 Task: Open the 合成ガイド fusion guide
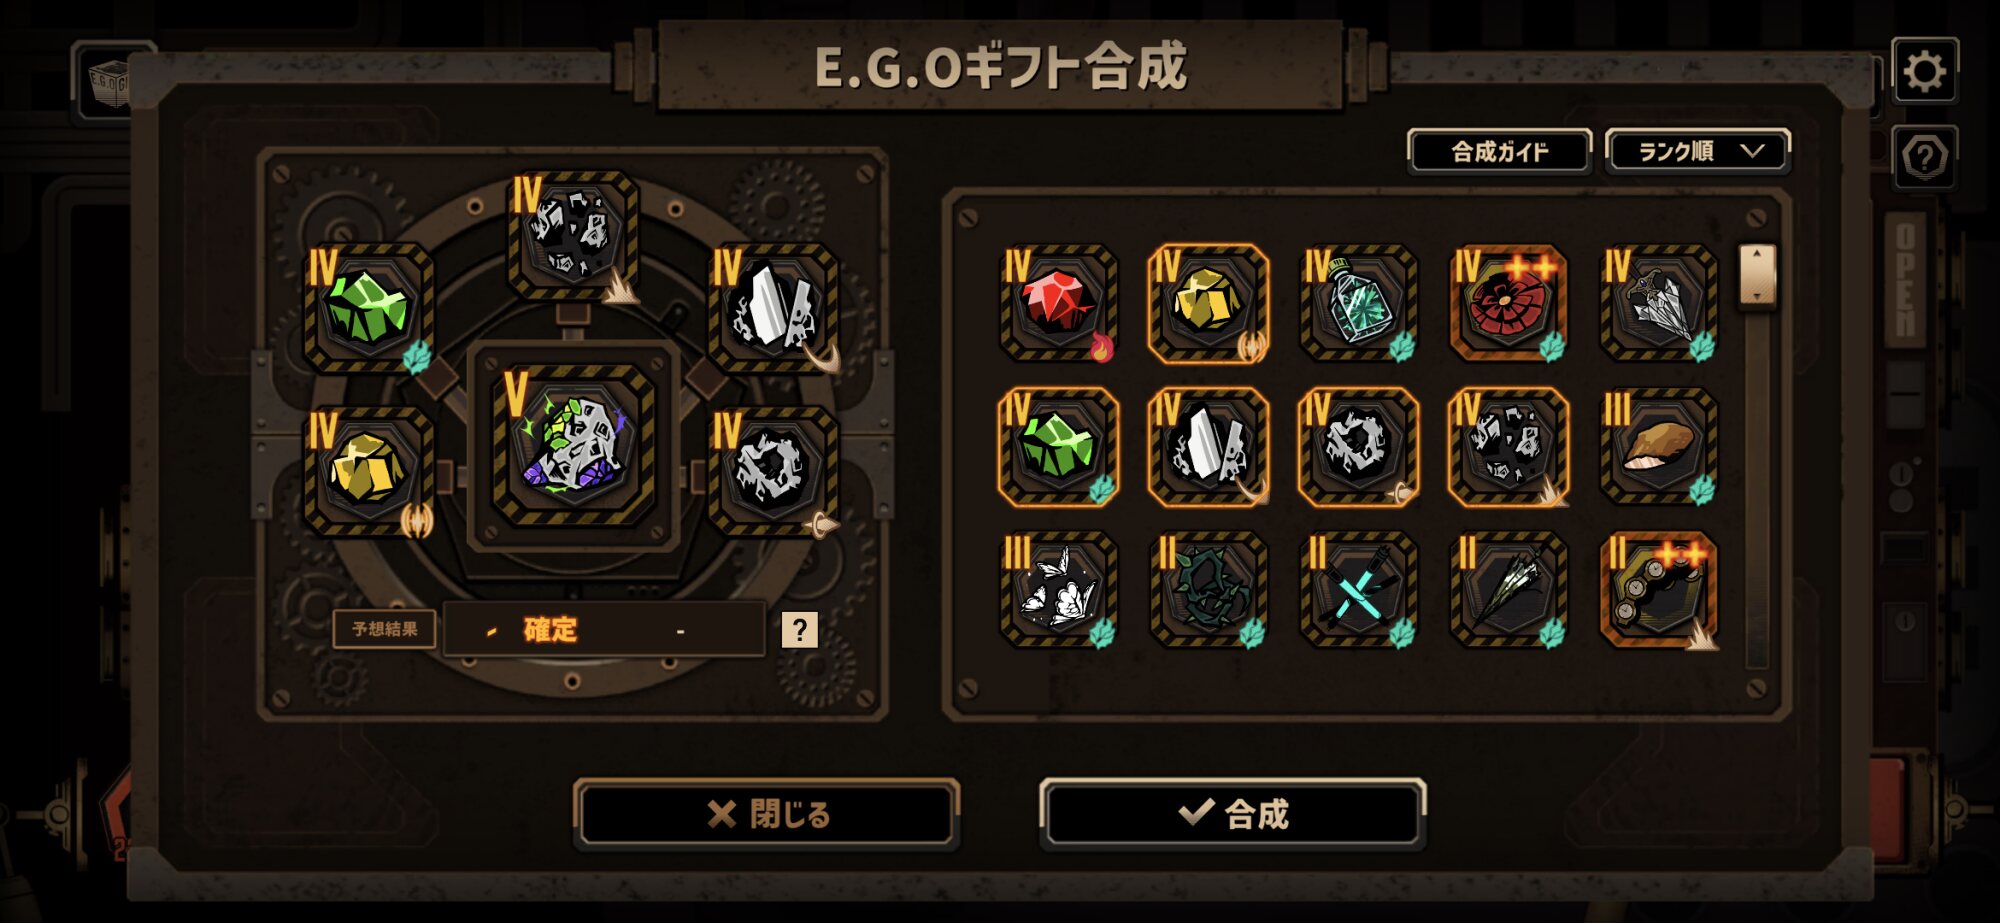pyautogui.click(x=1499, y=151)
